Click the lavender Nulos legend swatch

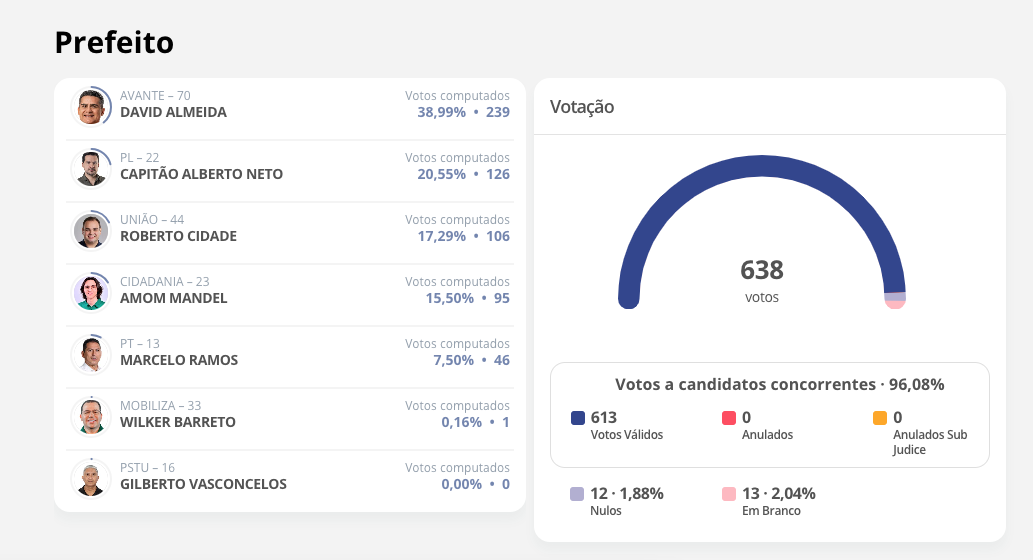click(x=577, y=494)
